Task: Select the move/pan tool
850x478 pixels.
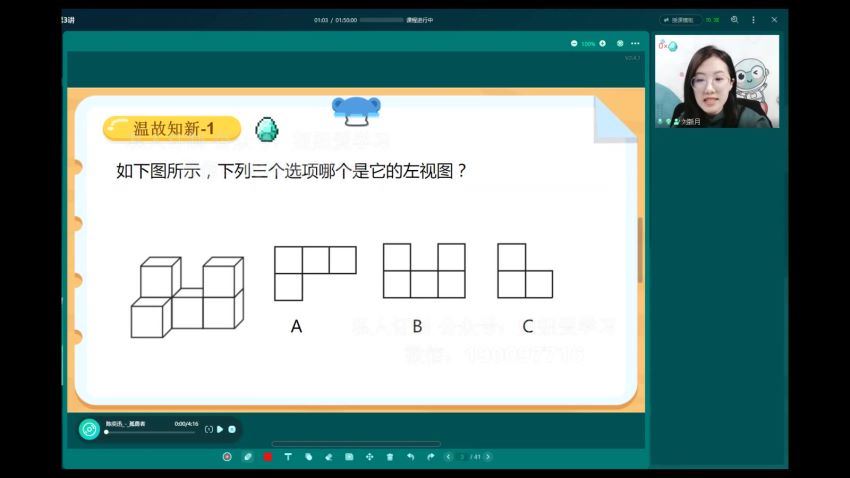Action: tap(370, 457)
